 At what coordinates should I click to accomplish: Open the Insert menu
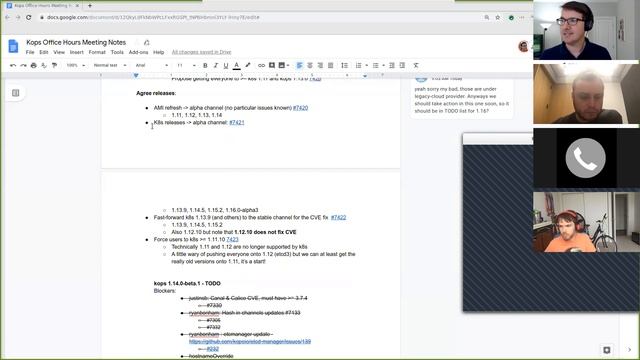pyautogui.click(x=76, y=52)
